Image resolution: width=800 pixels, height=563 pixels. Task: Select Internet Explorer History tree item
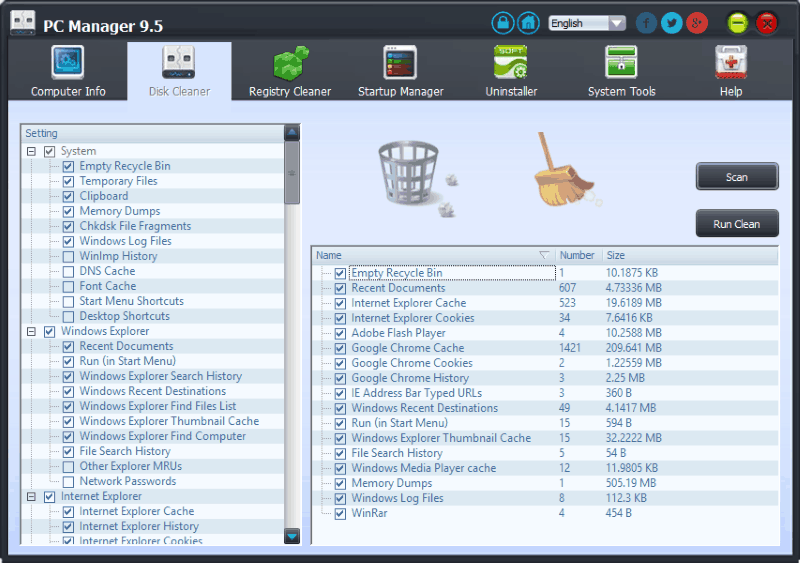[139, 526]
